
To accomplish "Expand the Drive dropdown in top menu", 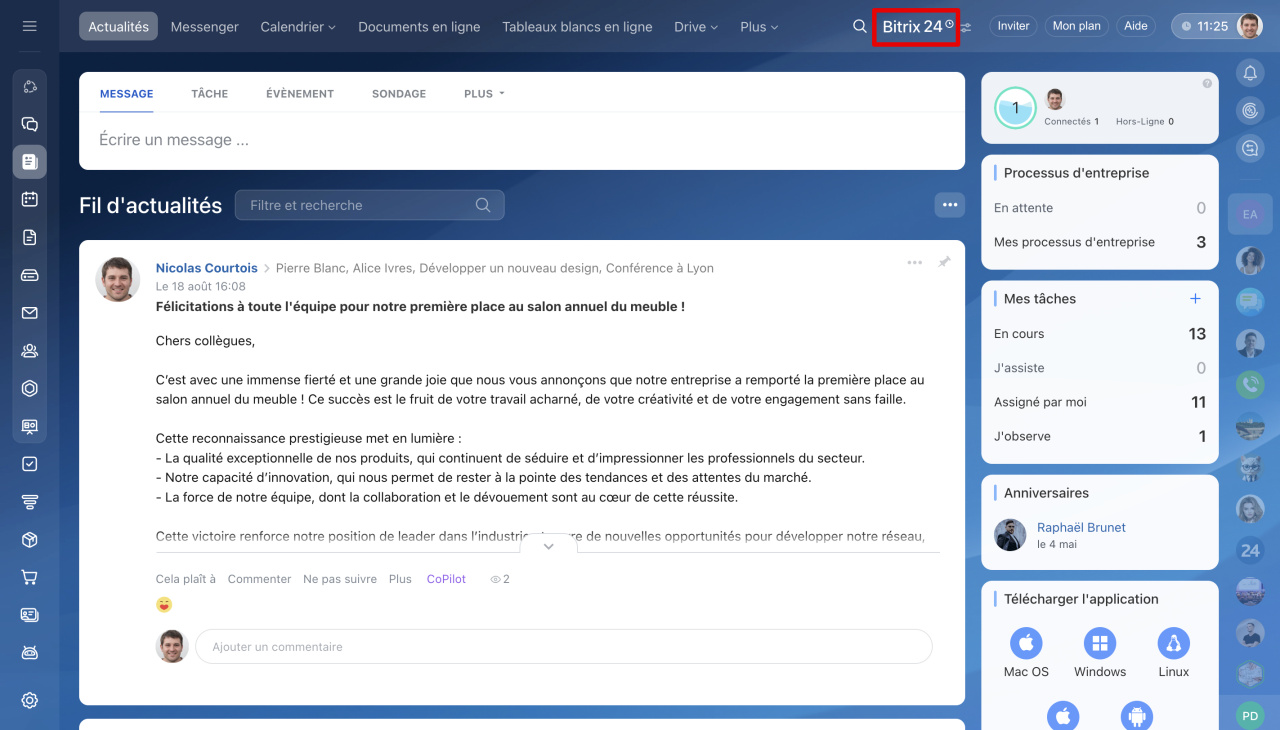I will click(x=695, y=27).
